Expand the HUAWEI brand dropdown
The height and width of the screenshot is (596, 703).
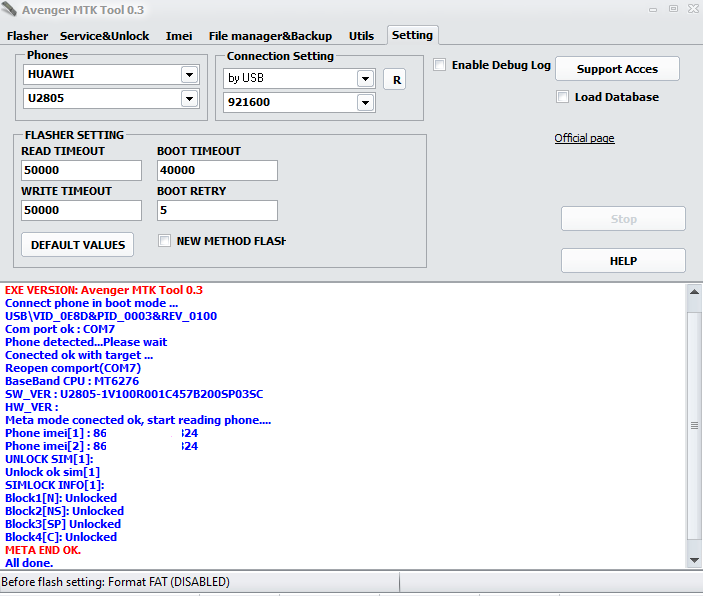tap(190, 74)
